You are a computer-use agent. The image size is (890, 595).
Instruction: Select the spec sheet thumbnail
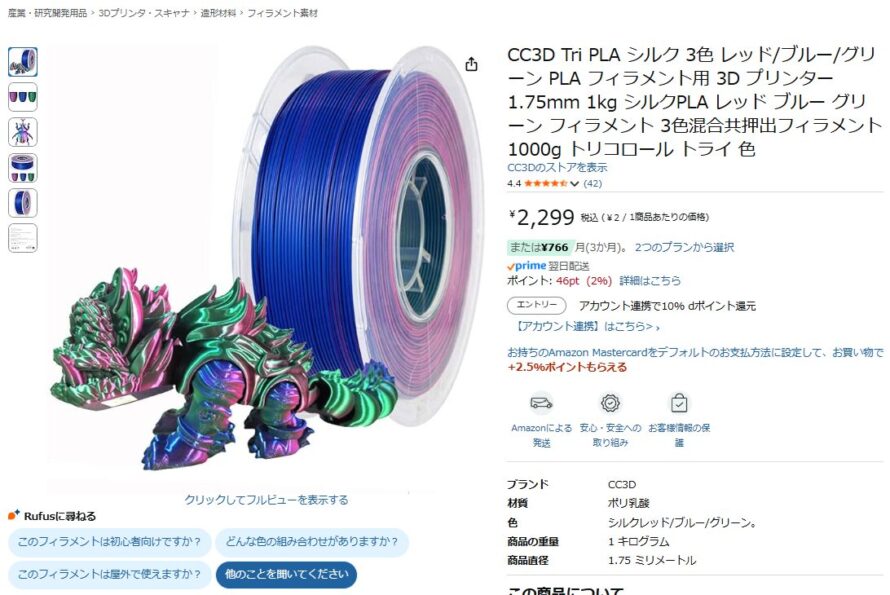[x=23, y=238]
